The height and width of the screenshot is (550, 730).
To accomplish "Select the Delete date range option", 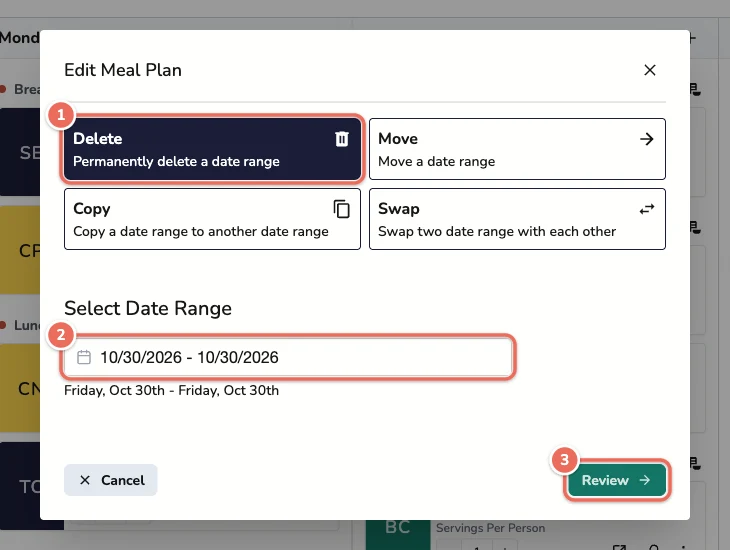I will coord(212,149).
